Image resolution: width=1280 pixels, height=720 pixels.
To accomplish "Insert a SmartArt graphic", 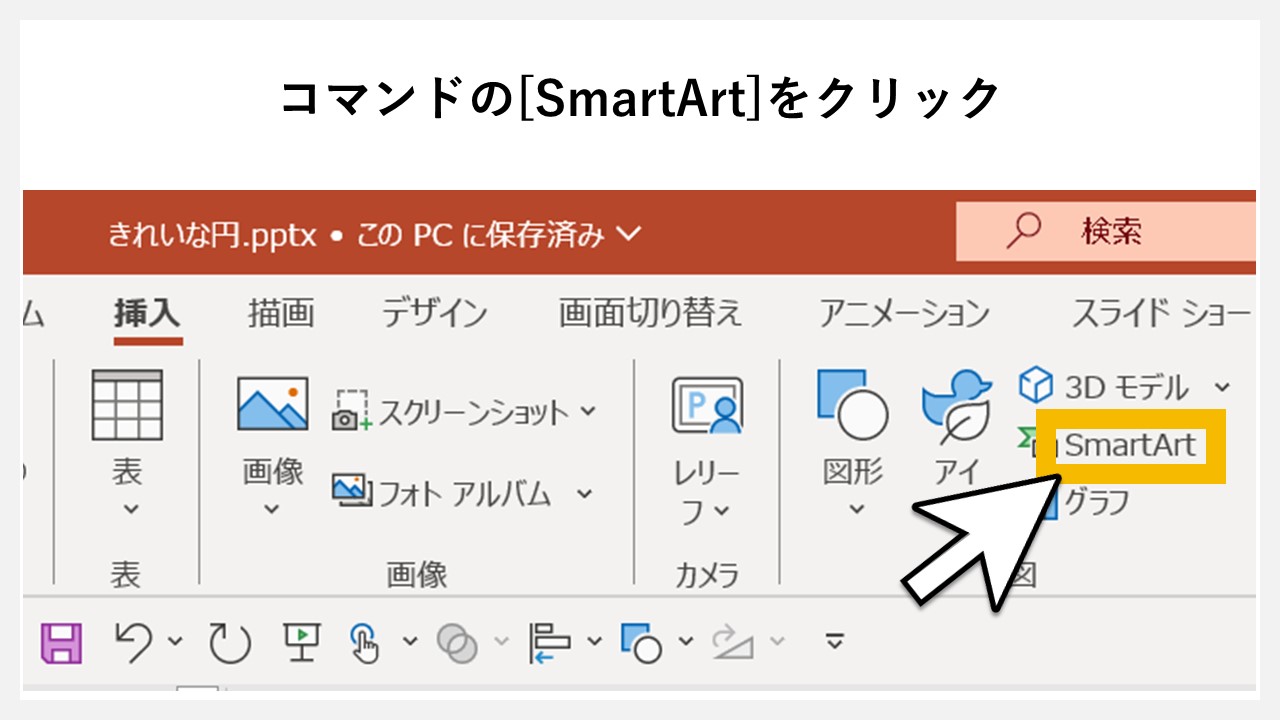I will 1129,446.
